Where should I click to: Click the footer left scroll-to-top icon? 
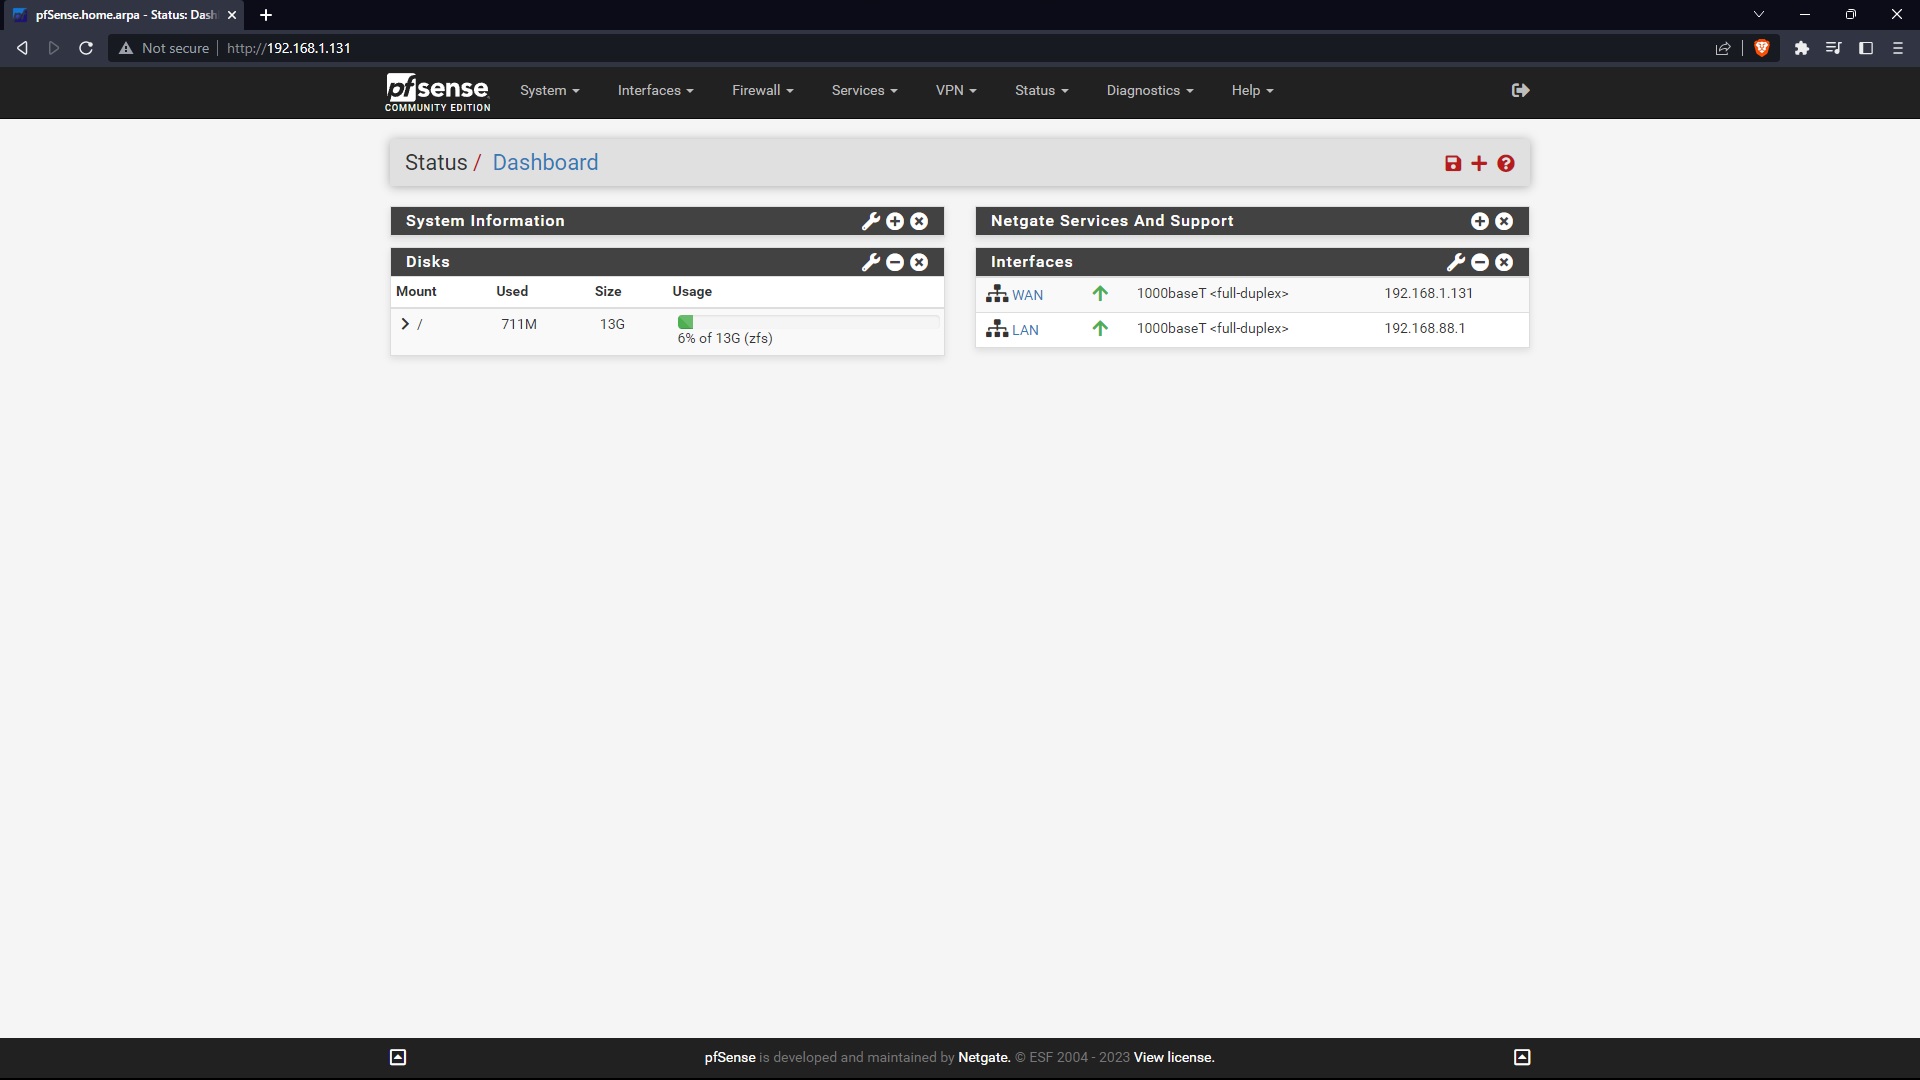tap(398, 1057)
